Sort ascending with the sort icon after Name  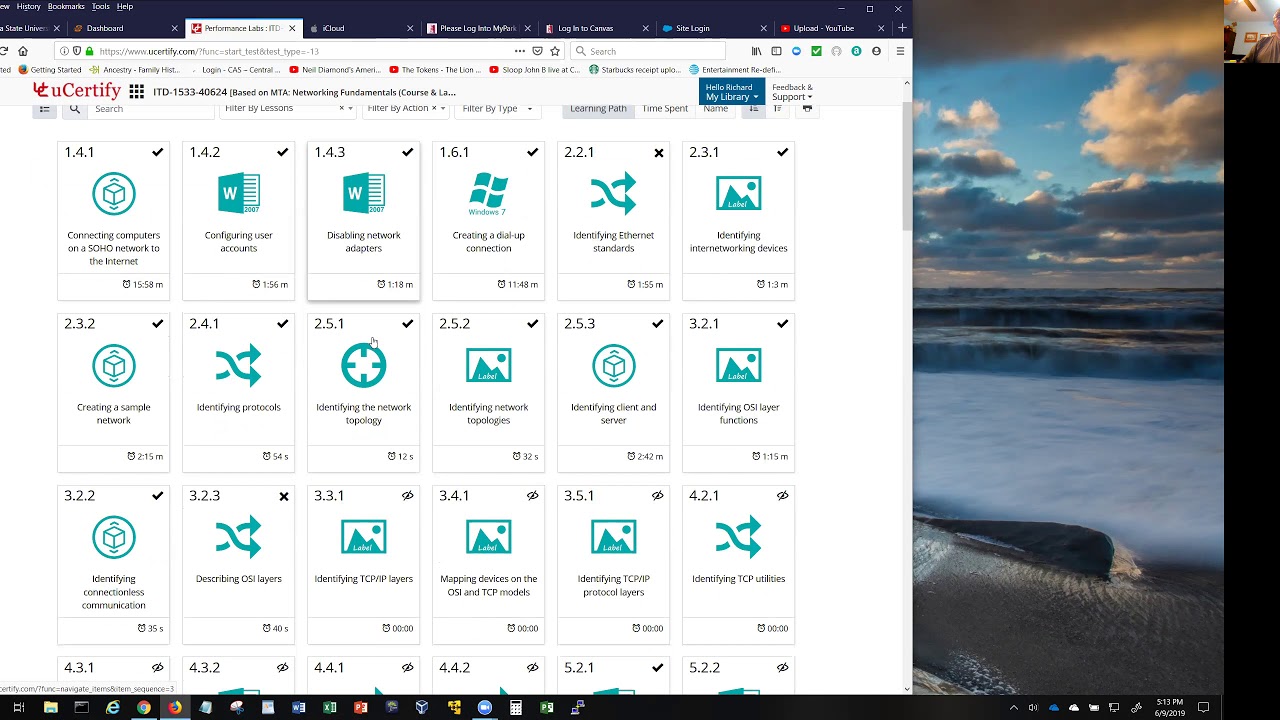click(x=755, y=108)
